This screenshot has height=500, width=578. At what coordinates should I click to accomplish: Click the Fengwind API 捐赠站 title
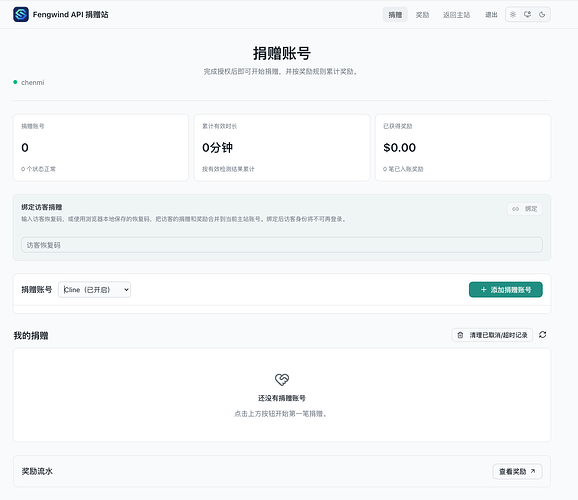click(70, 14)
